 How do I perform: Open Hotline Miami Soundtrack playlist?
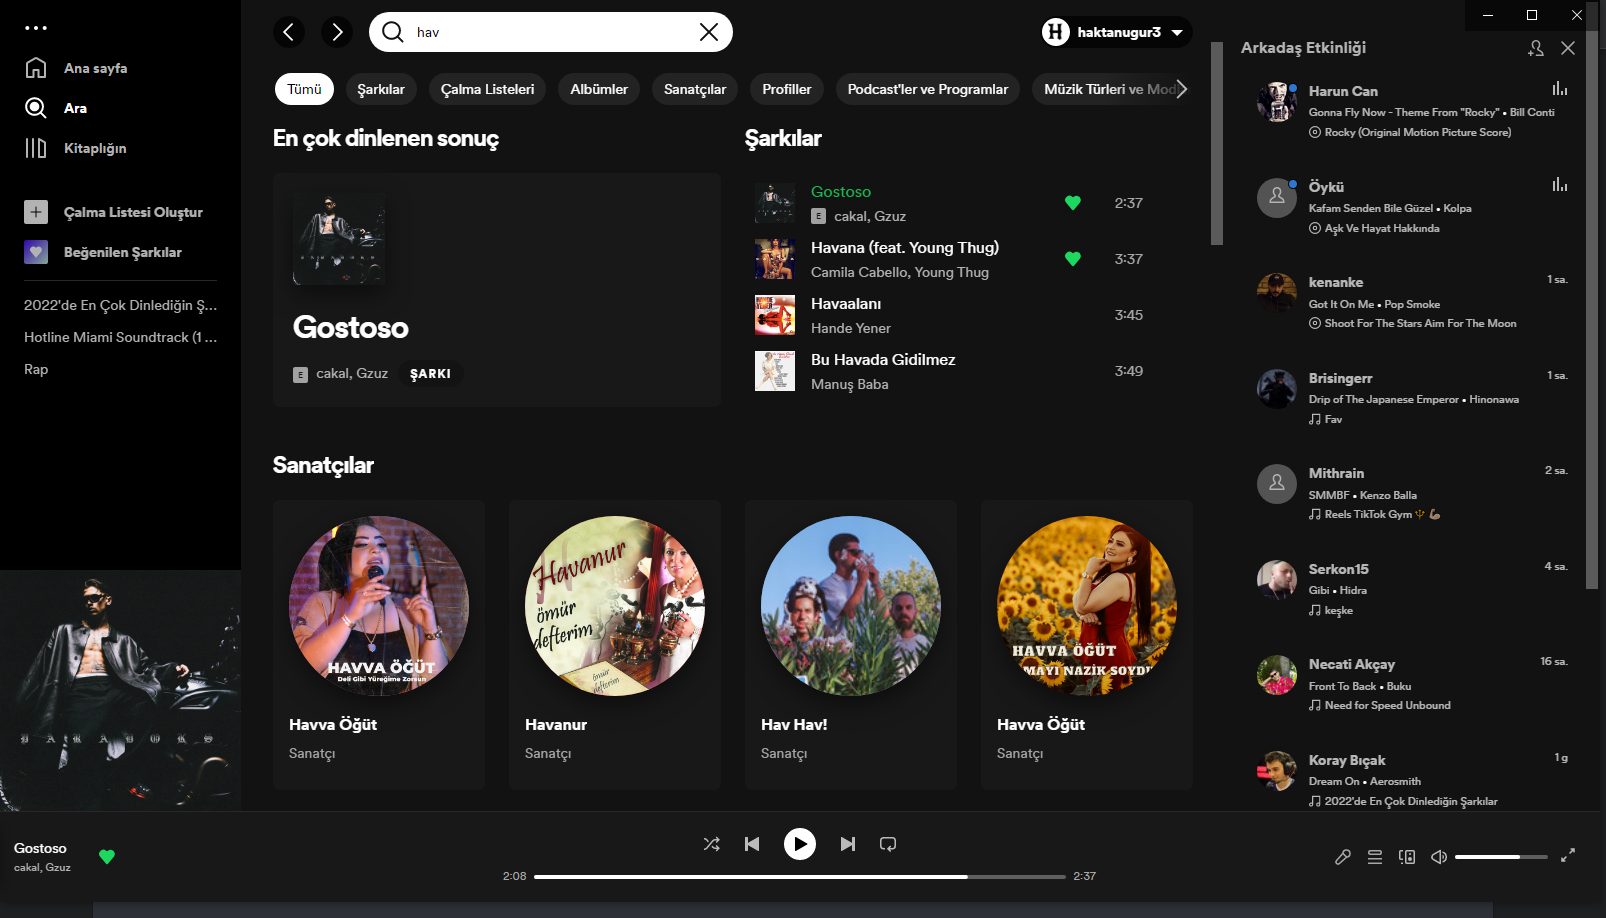pyautogui.click(x=120, y=337)
